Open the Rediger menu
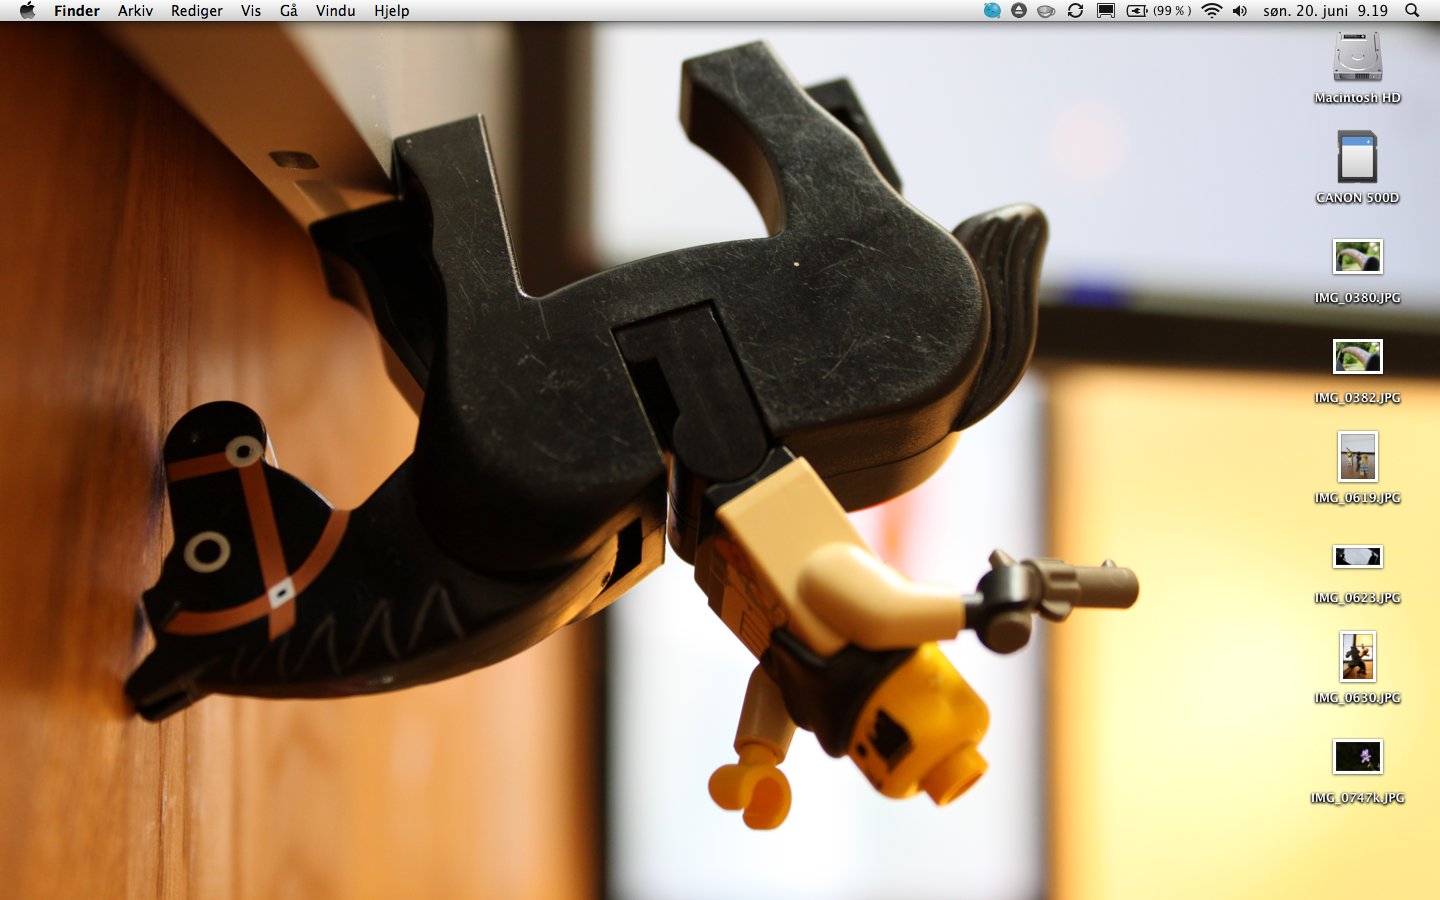This screenshot has height=900, width=1440. 197,10
